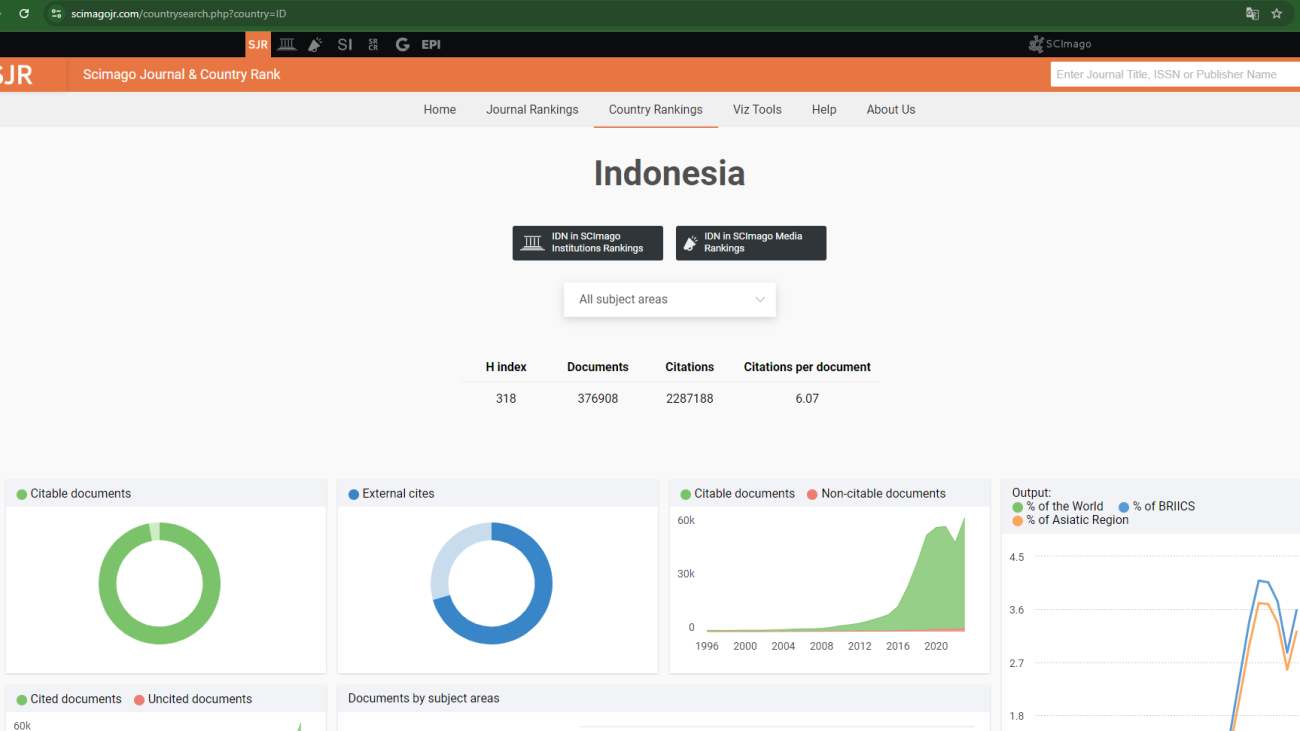
Task: Click the megaphone icon on Media Rankings button
Action: (690, 243)
